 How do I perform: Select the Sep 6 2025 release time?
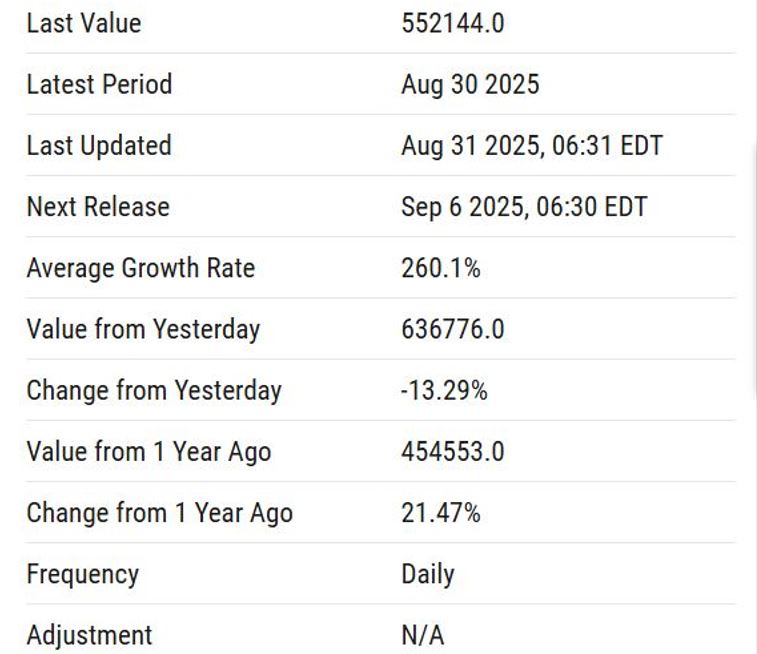coord(524,207)
